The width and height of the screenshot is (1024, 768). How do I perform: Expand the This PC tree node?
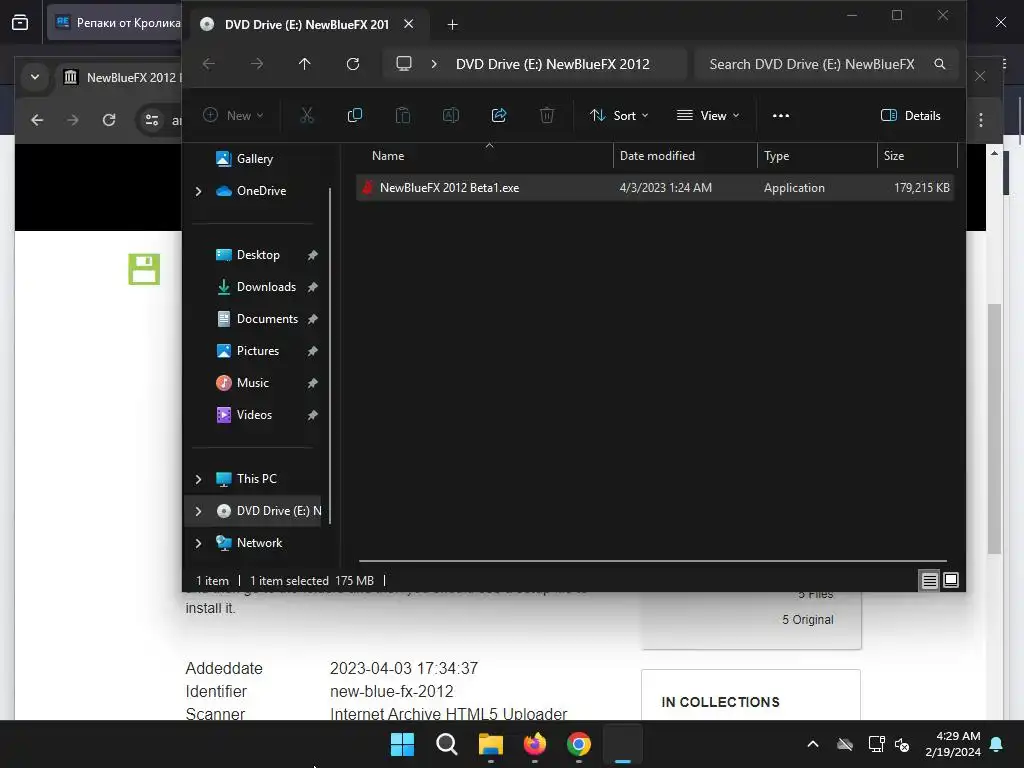[199, 479]
